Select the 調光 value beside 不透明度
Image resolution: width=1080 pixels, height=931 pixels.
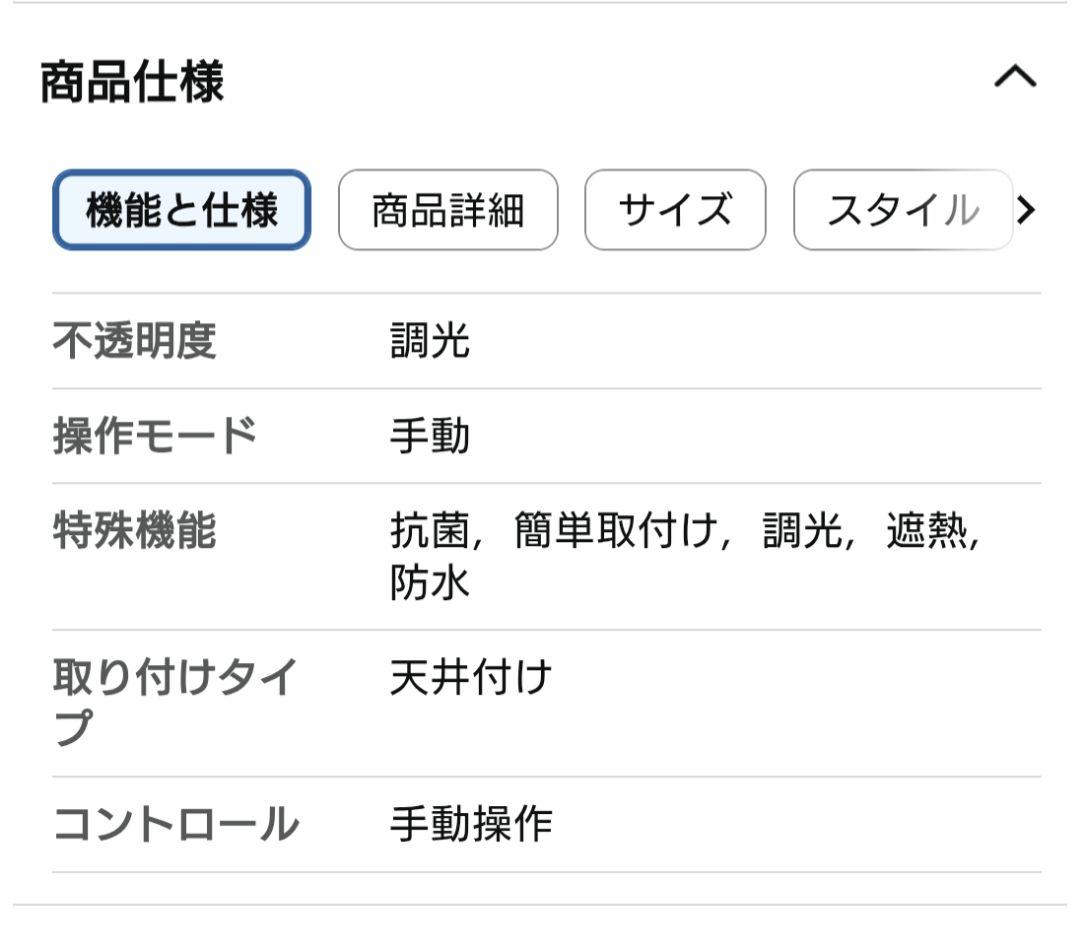[430, 342]
